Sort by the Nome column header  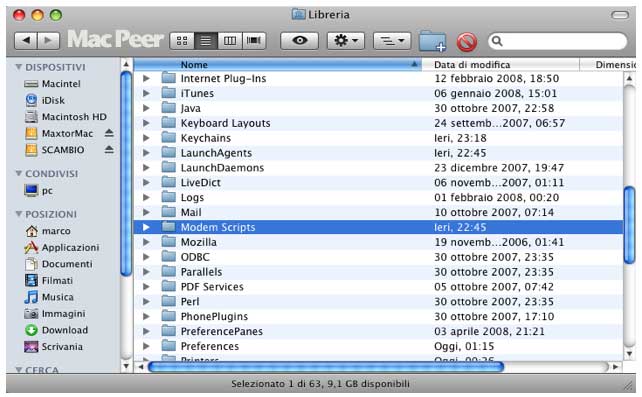pyautogui.click(x=278, y=65)
